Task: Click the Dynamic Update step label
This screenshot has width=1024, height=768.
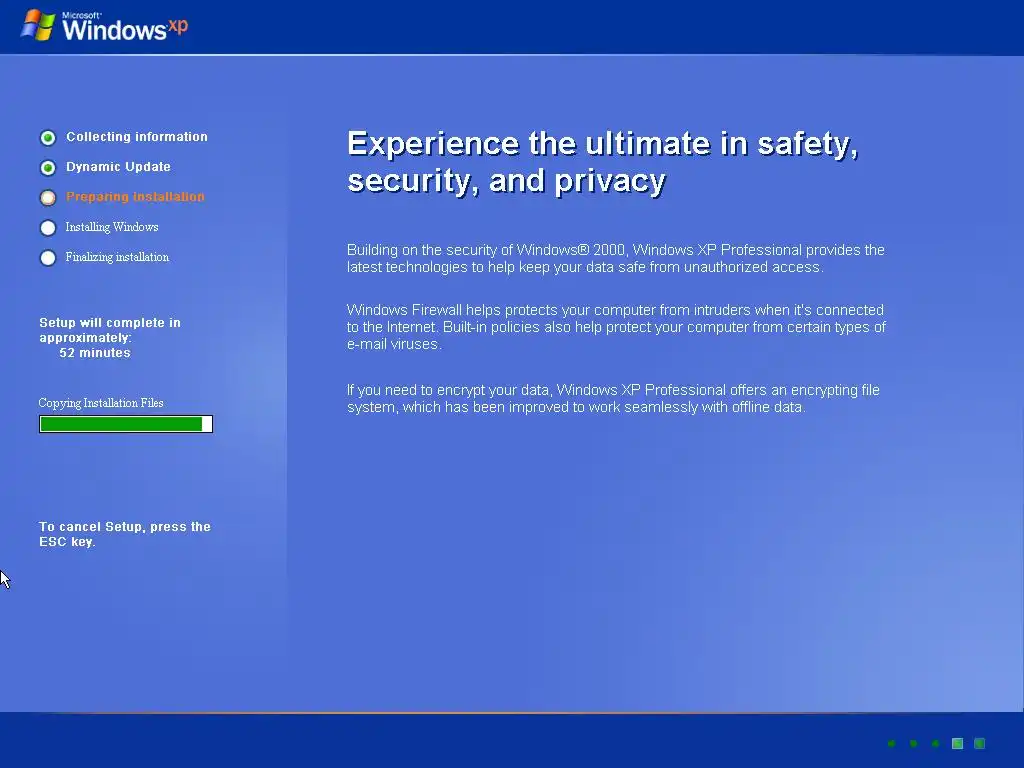Action: (118, 167)
